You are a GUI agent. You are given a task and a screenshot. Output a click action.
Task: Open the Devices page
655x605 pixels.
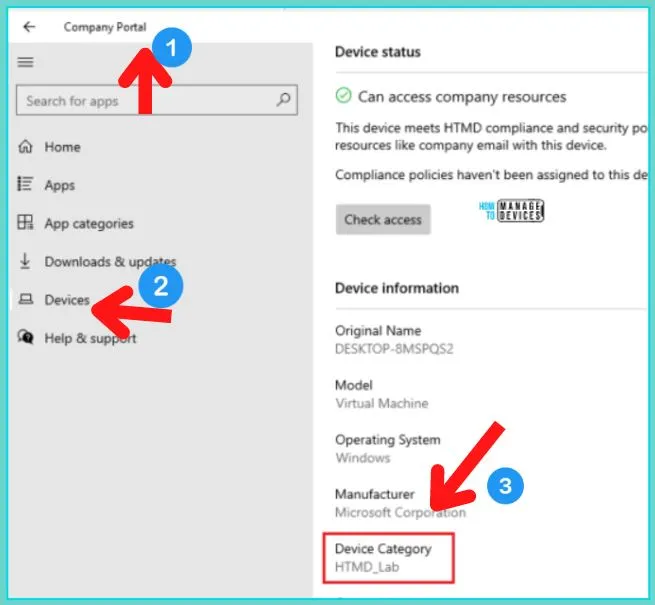[x=67, y=300]
